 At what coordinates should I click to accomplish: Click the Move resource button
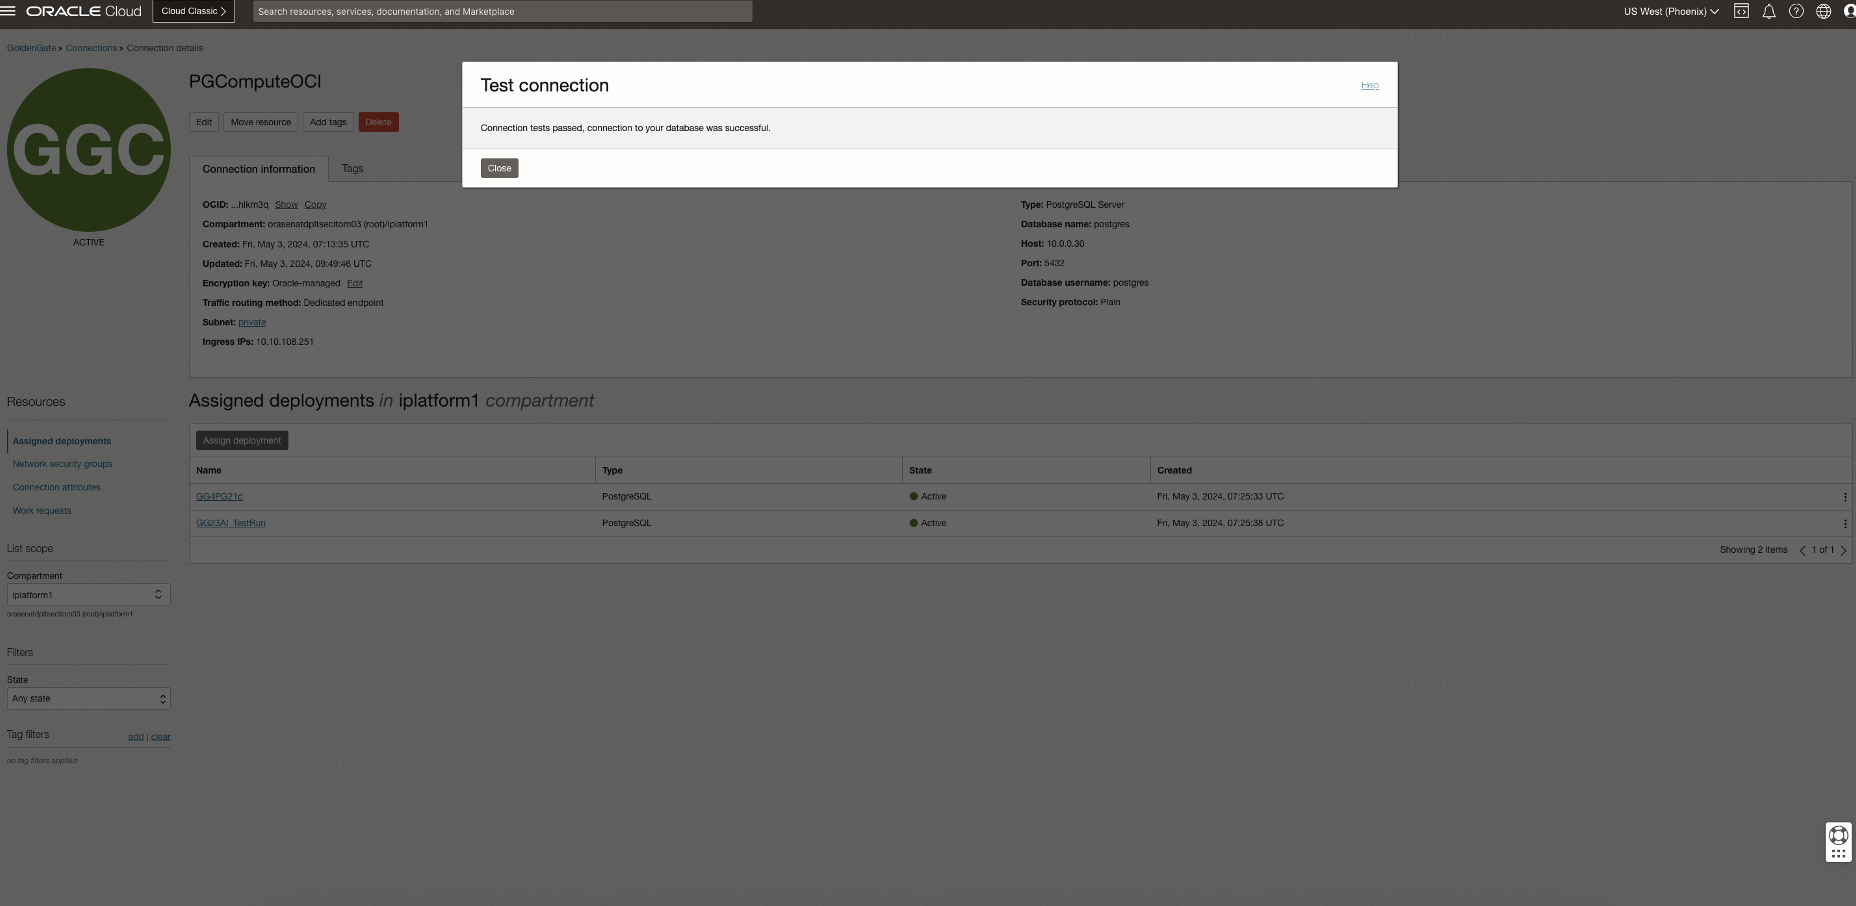coord(261,122)
